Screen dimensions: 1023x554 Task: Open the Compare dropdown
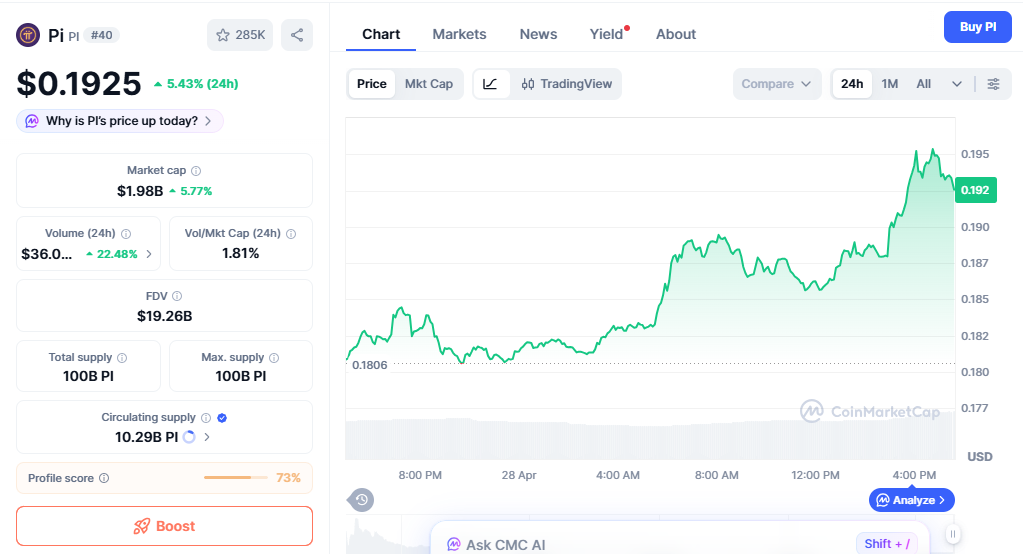[x=776, y=84]
